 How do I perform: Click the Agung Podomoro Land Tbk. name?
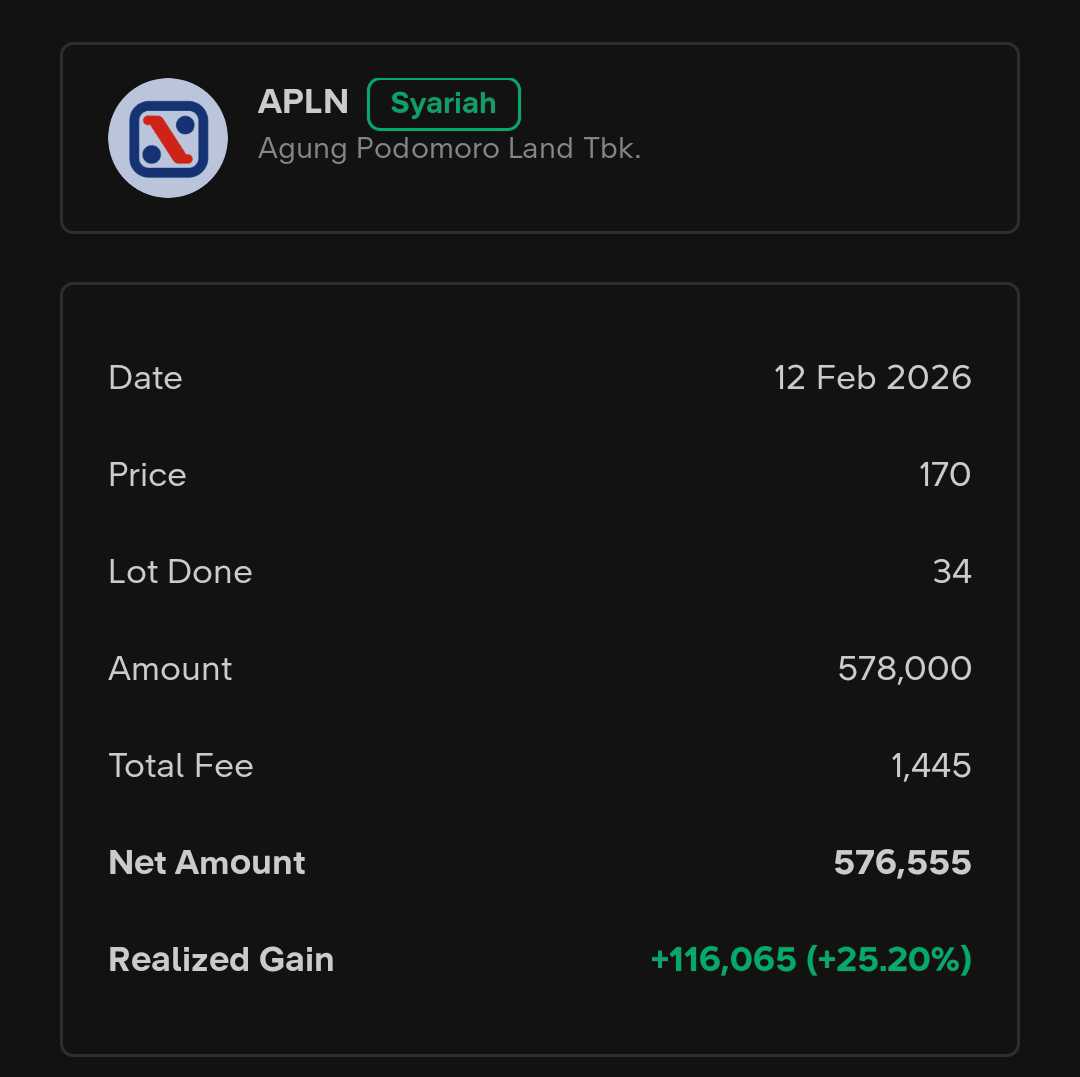pos(449,149)
